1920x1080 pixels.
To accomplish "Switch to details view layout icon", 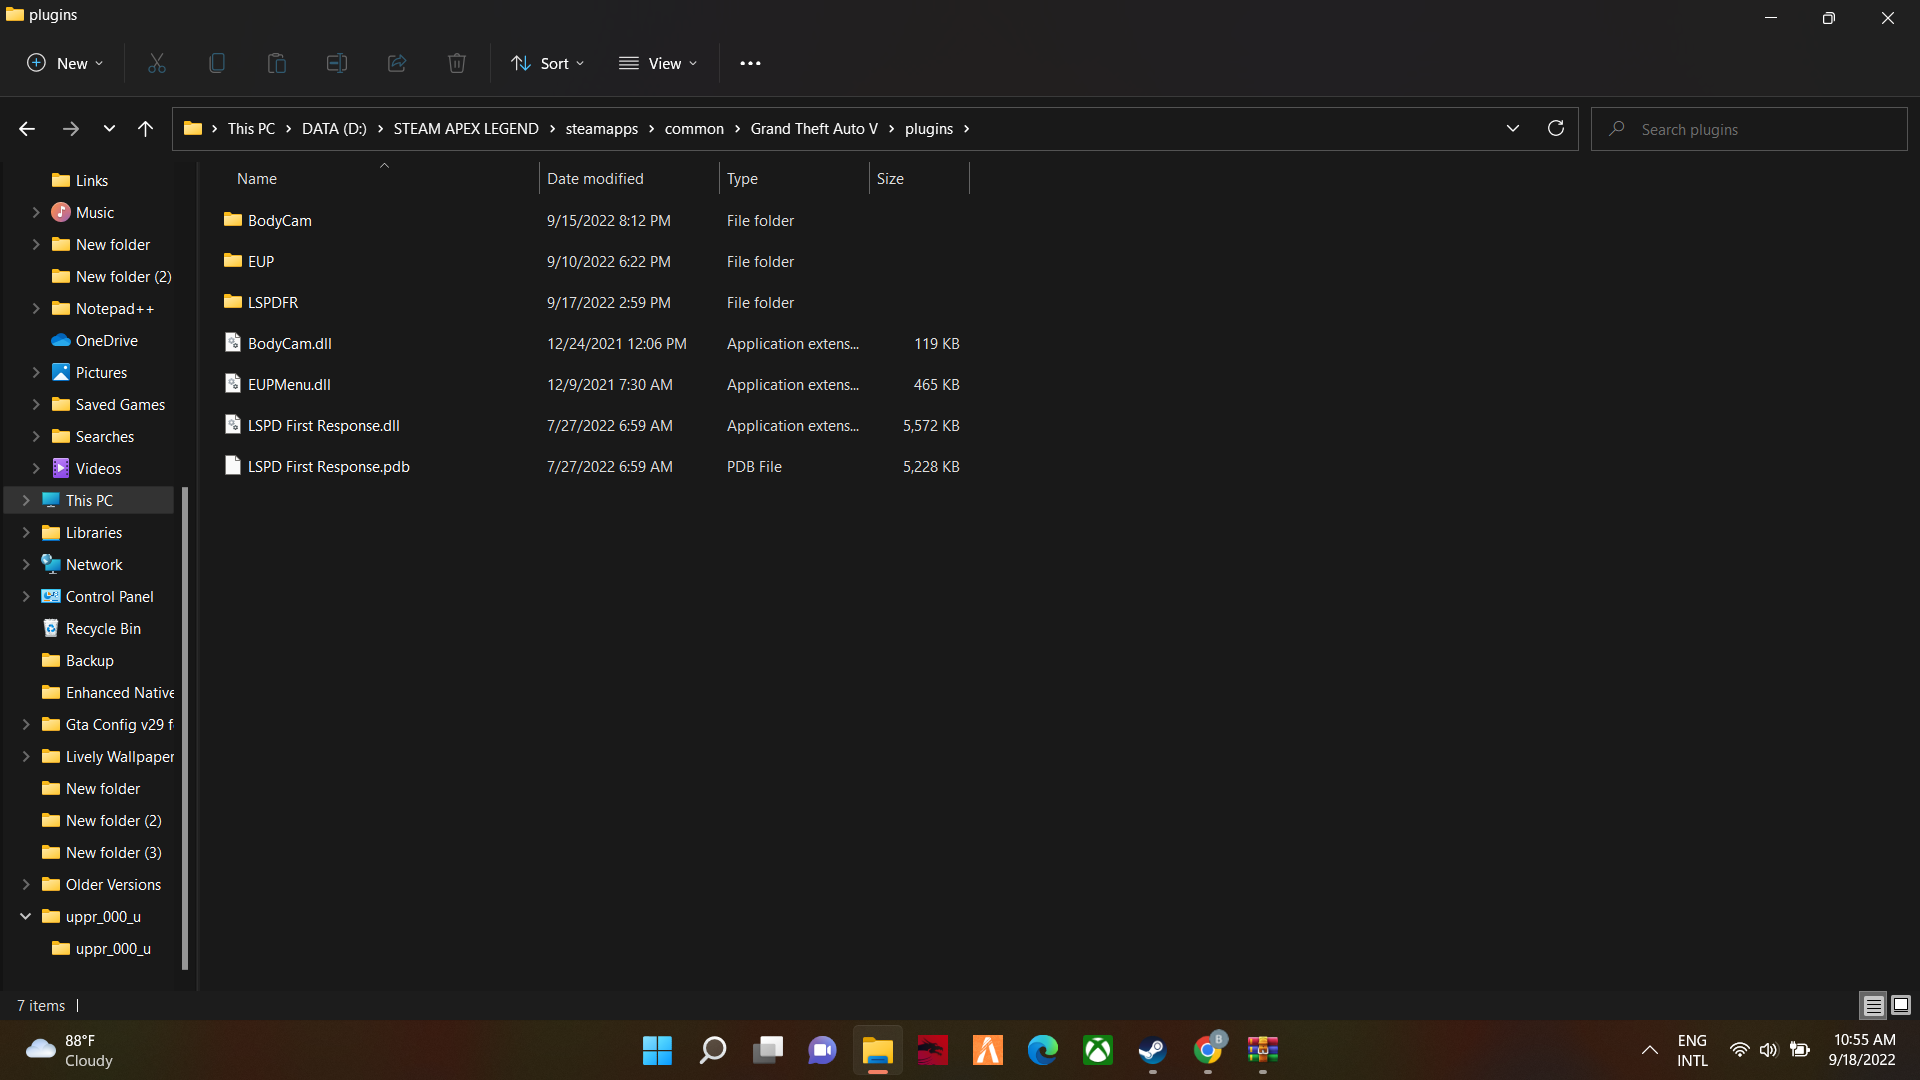I will point(1873,1005).
